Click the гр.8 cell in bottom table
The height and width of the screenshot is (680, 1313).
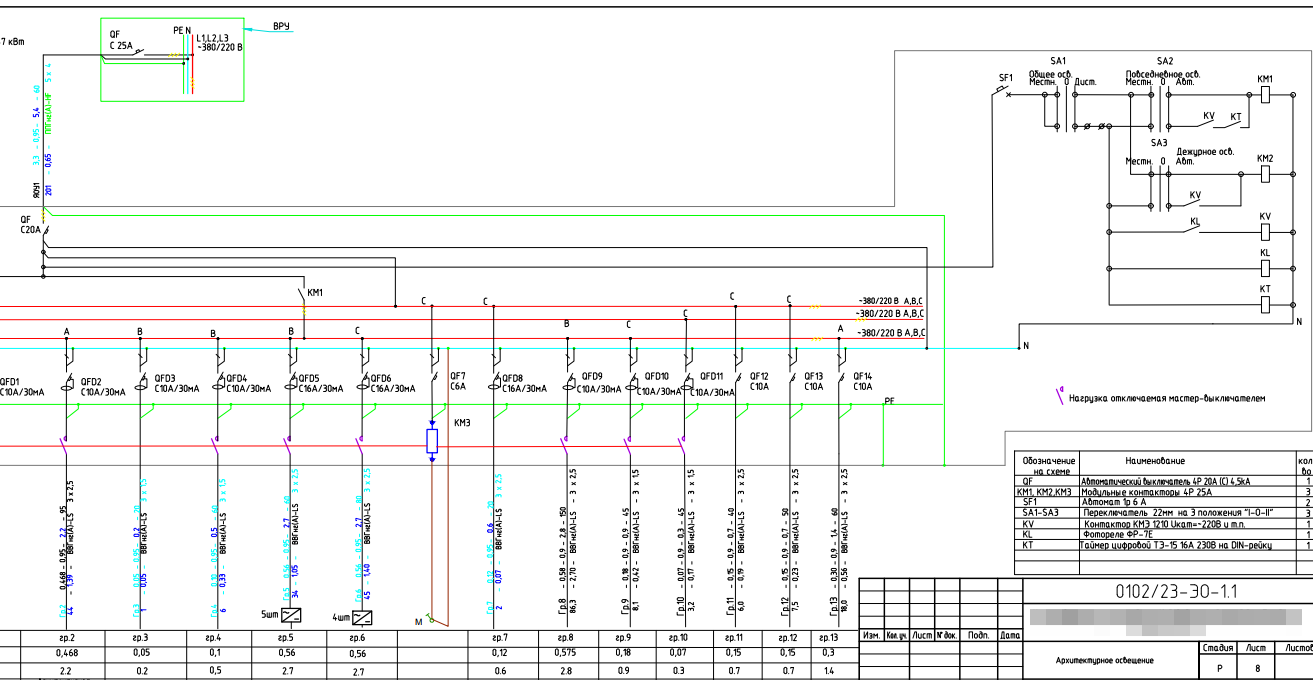[x=564, y=637]
